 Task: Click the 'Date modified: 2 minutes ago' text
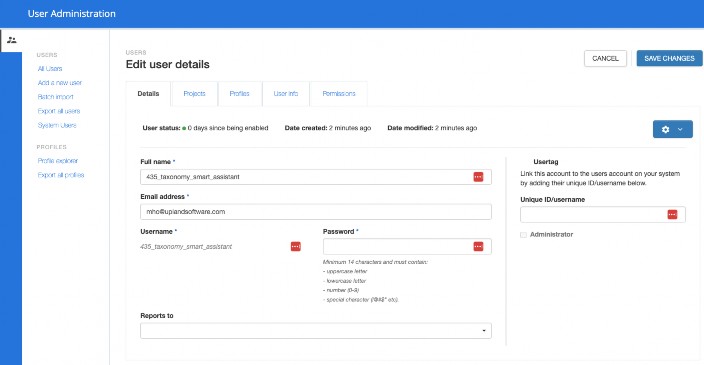point(432,128)
